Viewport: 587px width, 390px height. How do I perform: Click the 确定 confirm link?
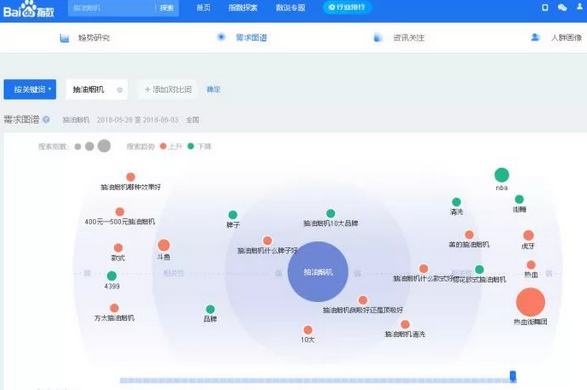click(213, 89)
